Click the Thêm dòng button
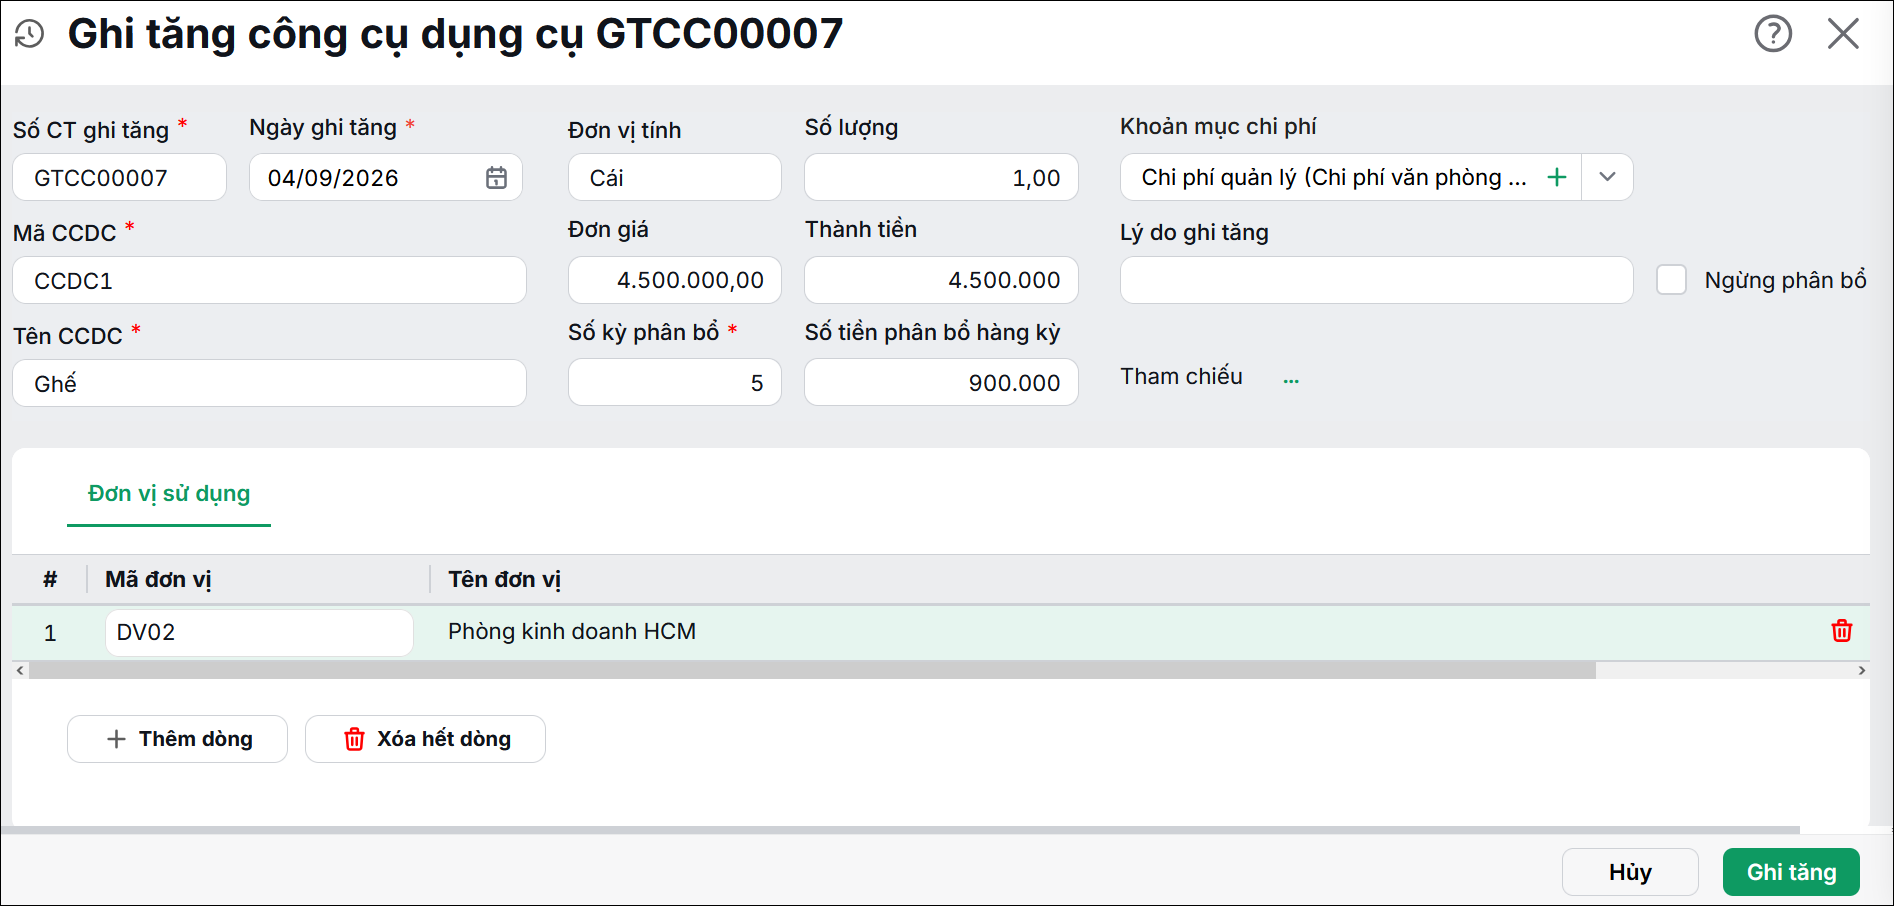Viewport: 1894px width, 906px height. 177,739
